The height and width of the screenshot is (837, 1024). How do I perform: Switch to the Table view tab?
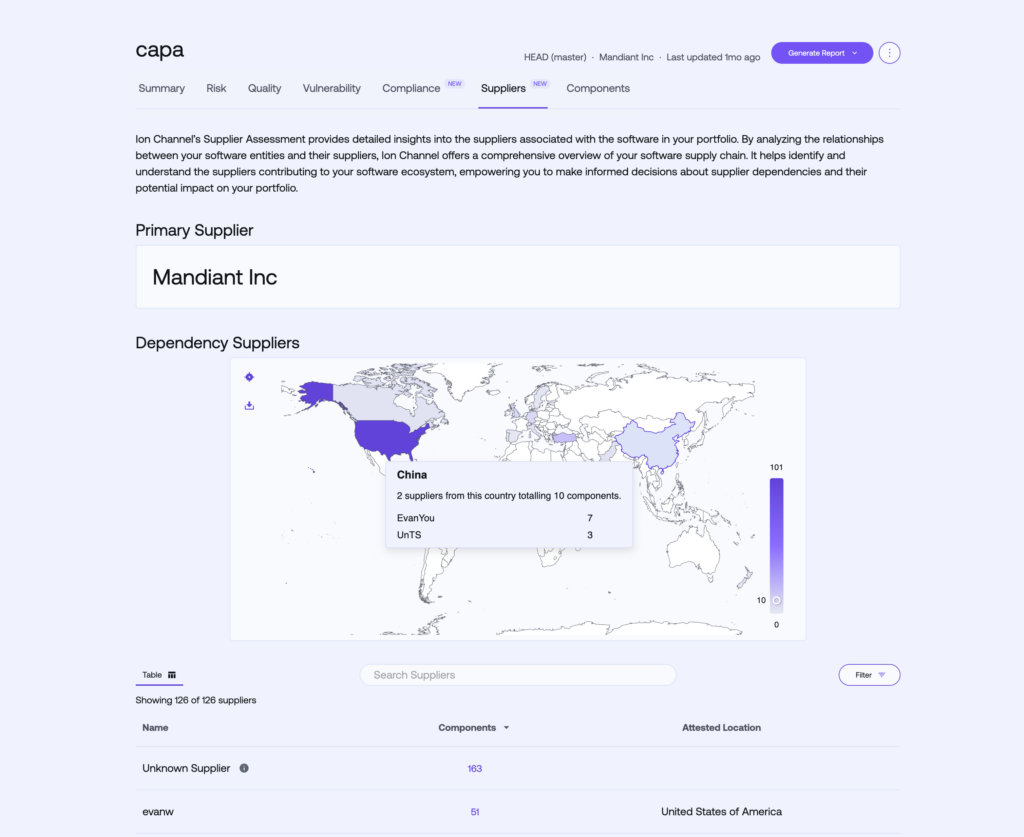(x=159, y=675)
